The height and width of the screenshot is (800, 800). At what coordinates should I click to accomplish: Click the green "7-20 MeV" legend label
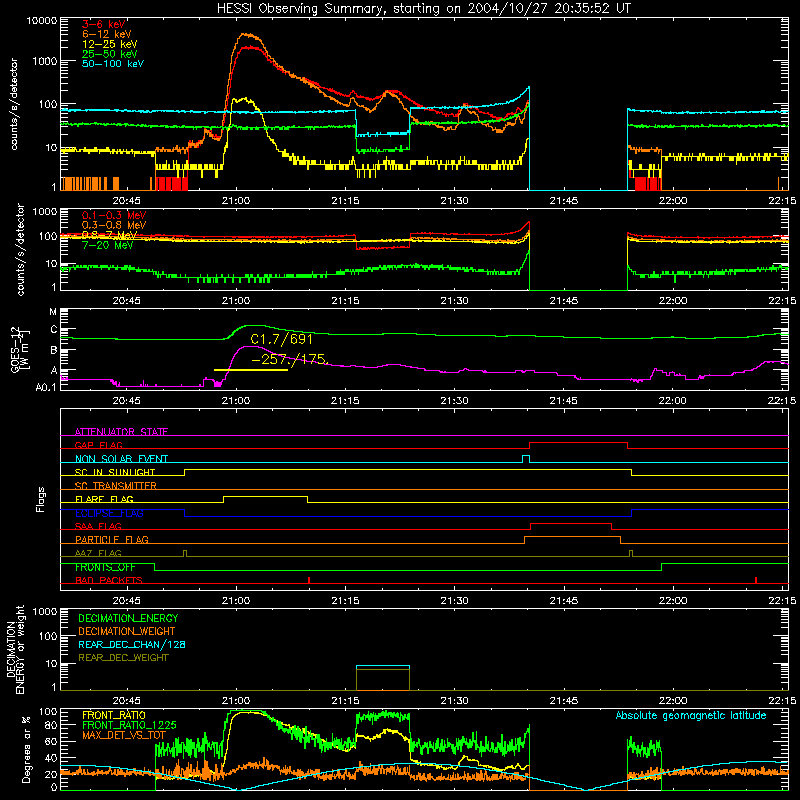108,245
